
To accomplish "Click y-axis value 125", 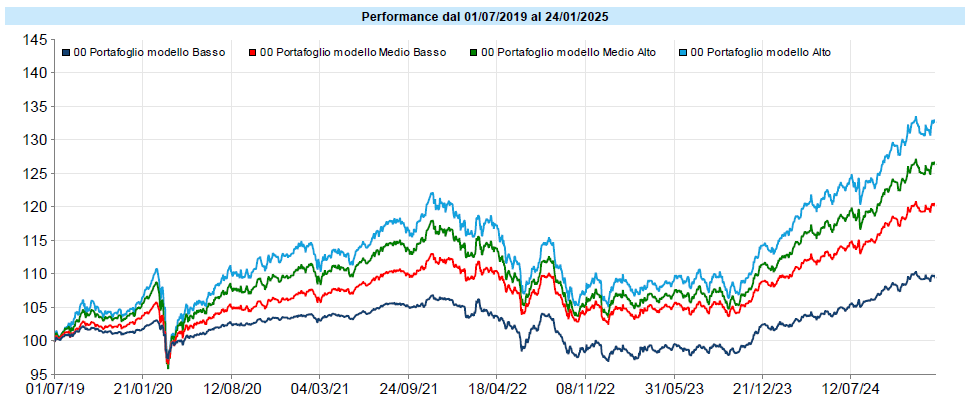I will click(x=36, y=174).
